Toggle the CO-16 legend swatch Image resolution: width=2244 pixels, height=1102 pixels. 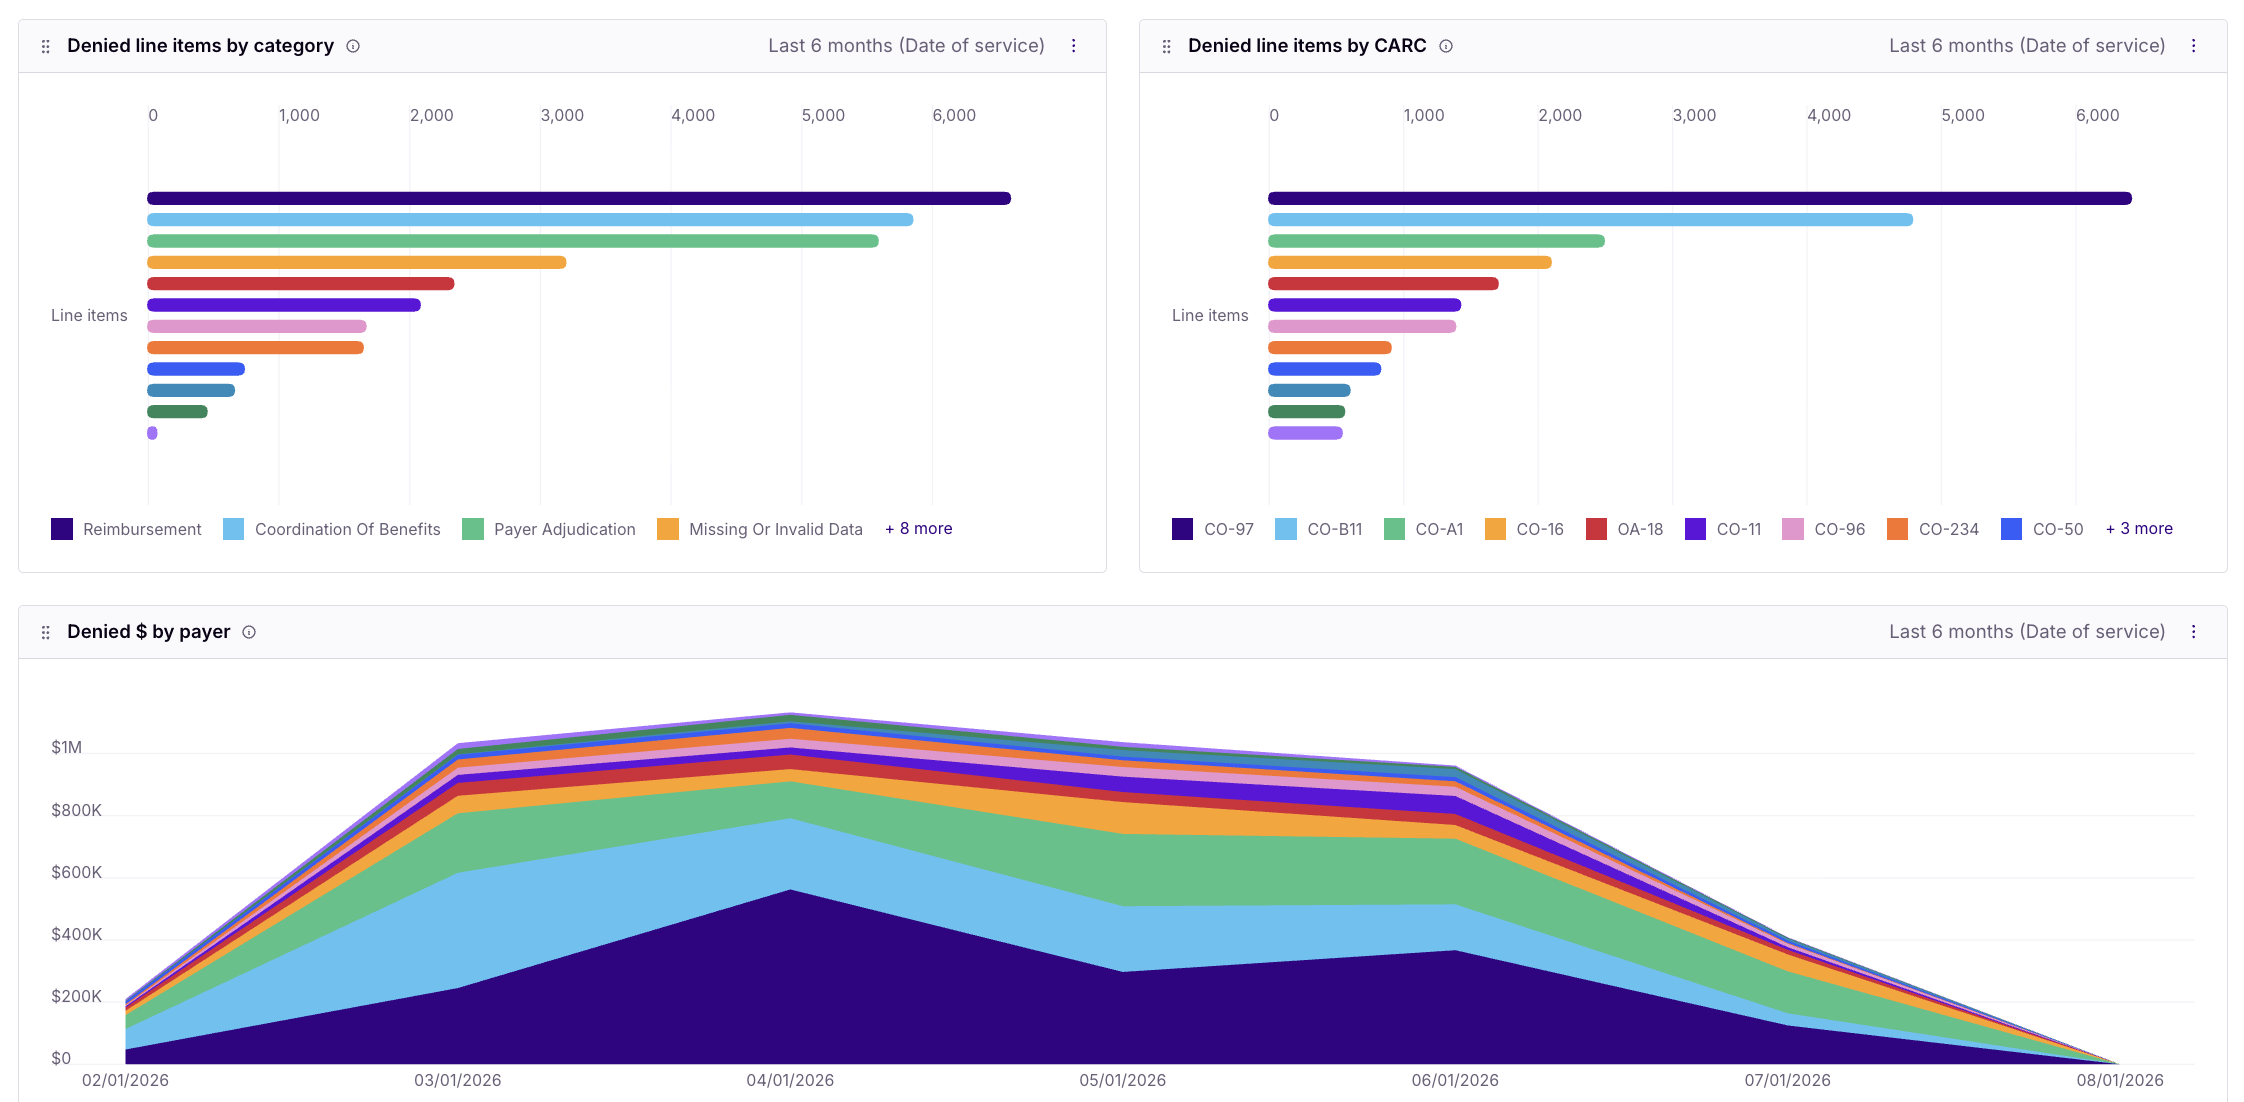[x=1496, y=529]
